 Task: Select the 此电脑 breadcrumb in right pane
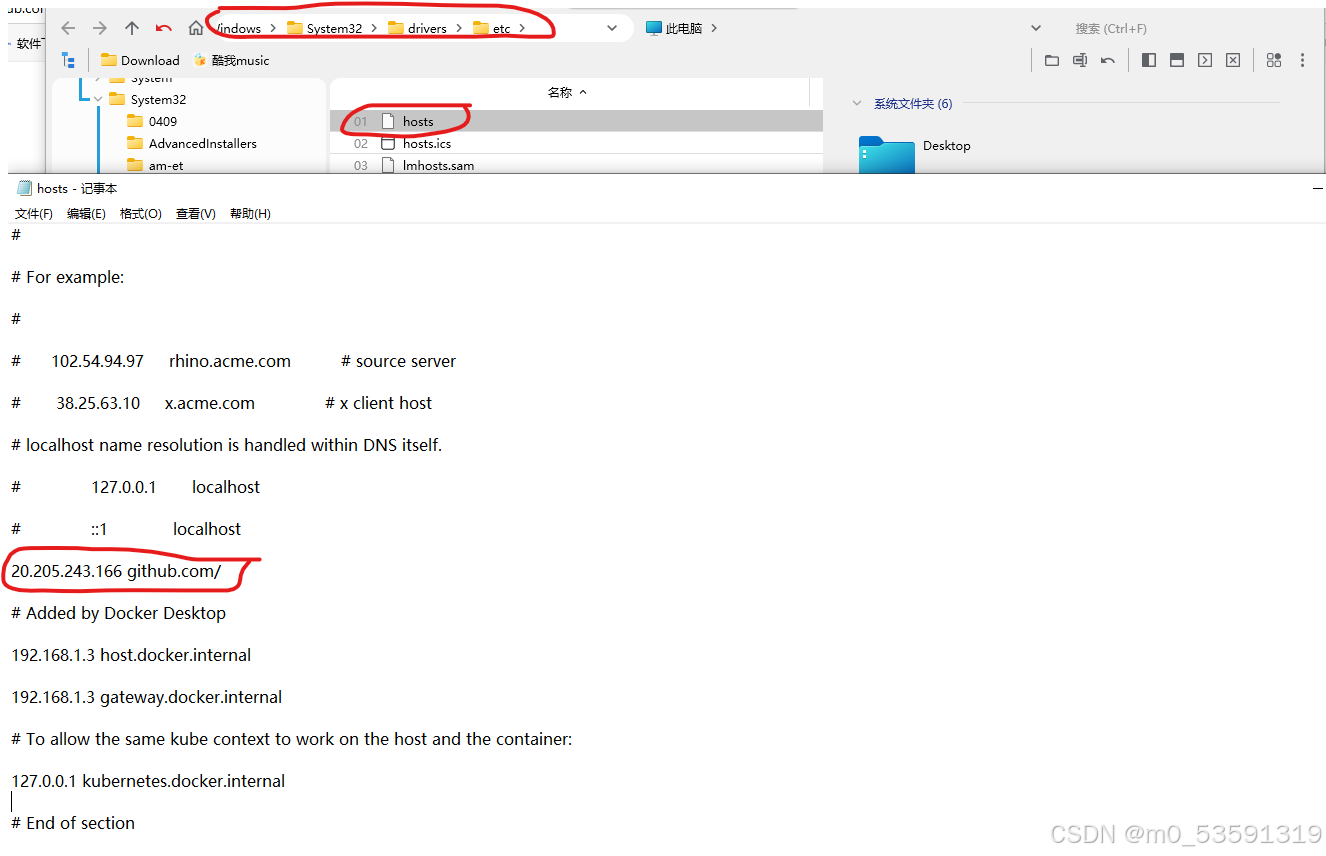pyautogui.click(x=674, y=28)
